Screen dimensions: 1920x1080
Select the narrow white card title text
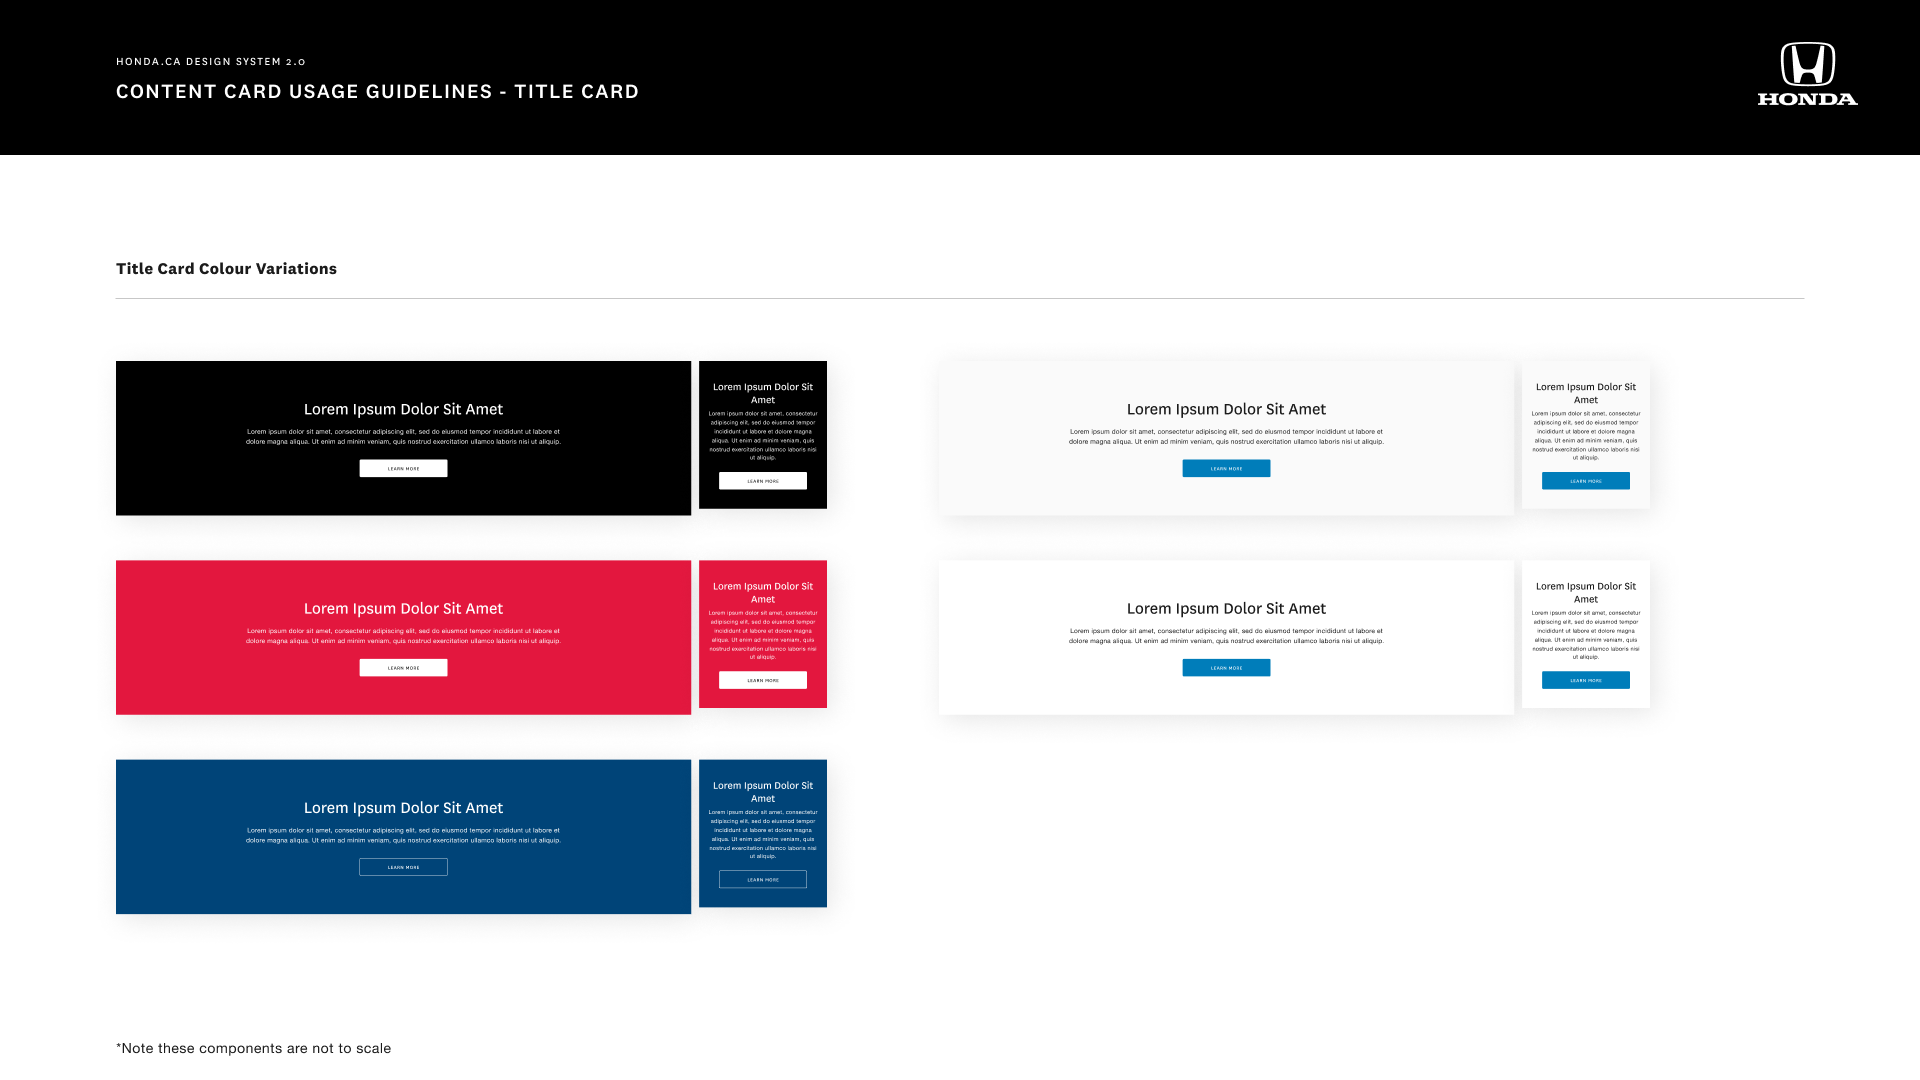[x=1586, y=593]
